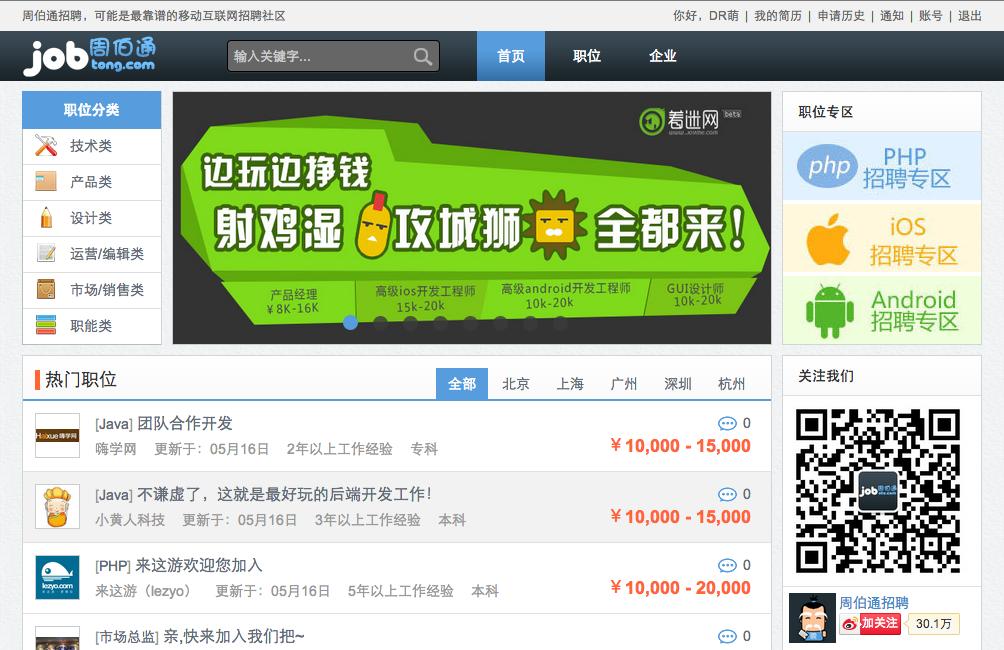Click the search magnifier icon

click(x=422, y=56)
